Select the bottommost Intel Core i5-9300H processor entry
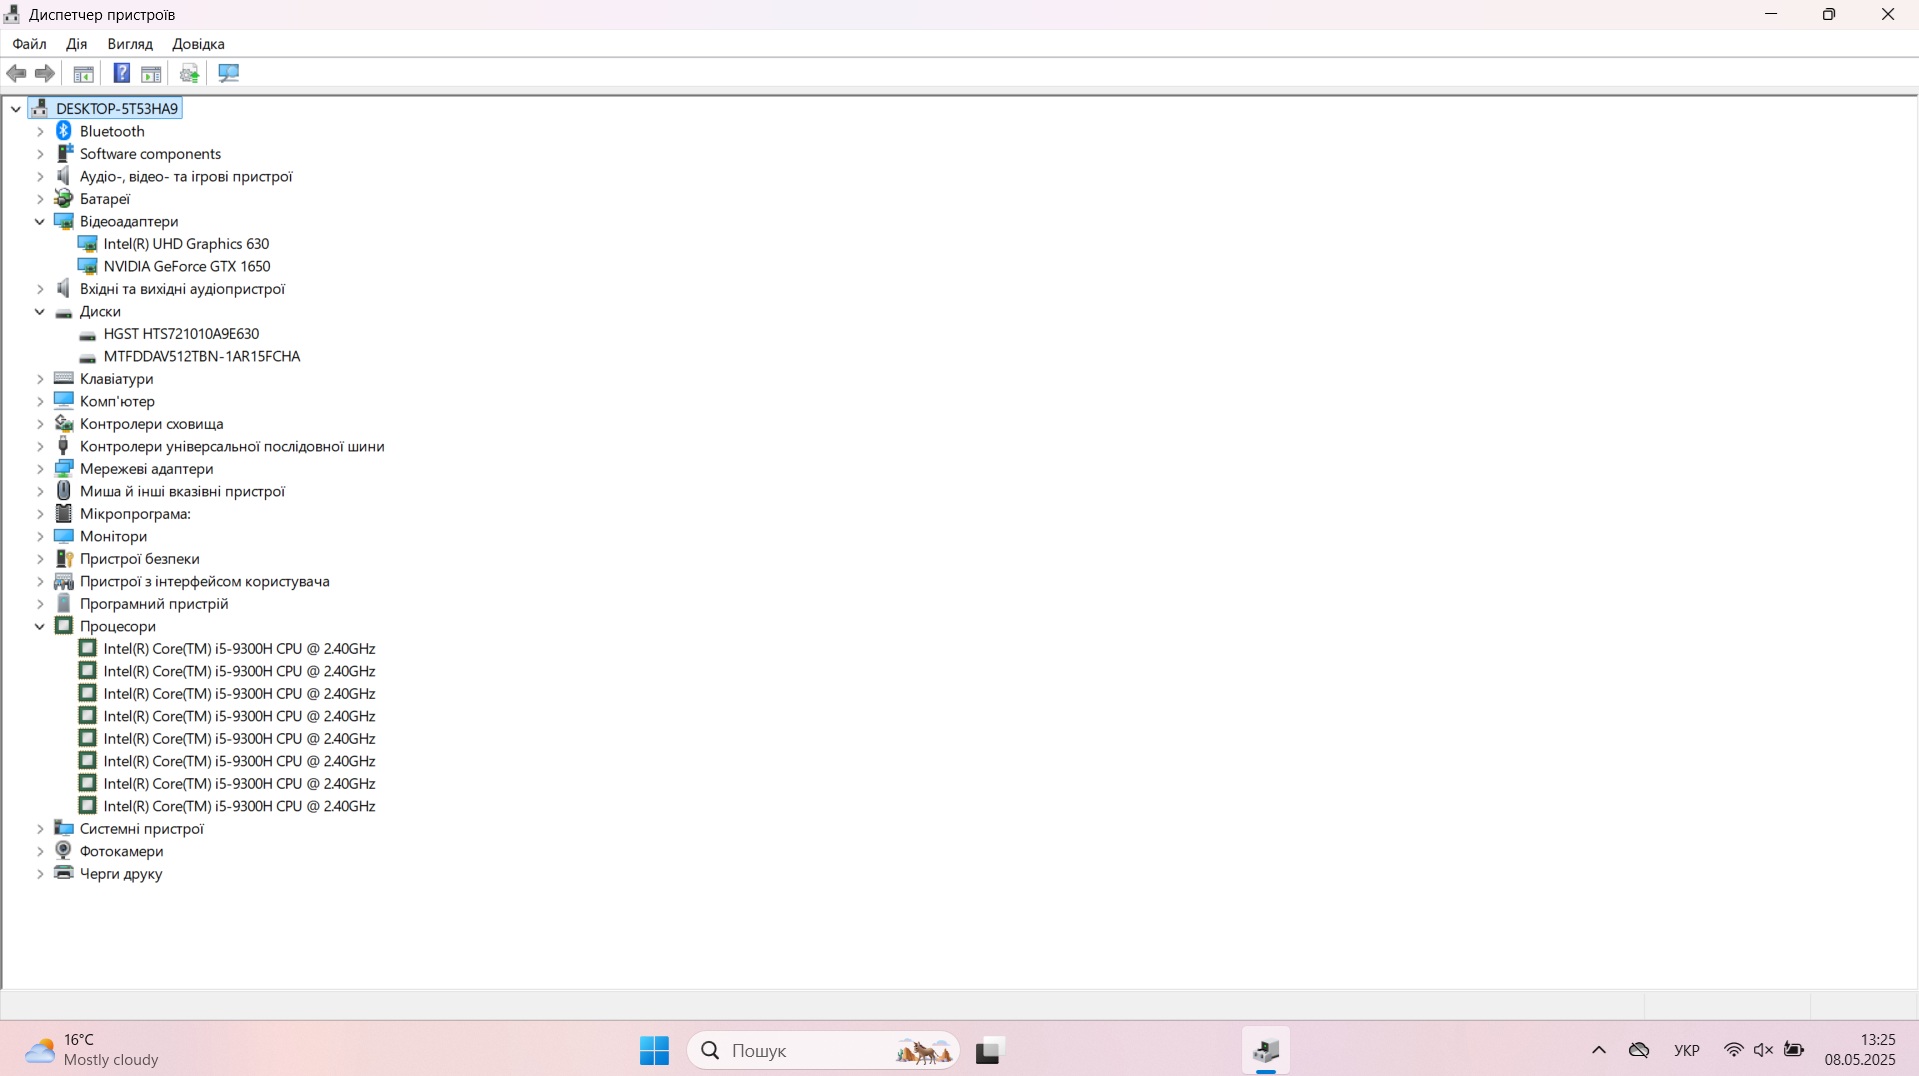1919x1076 pixels. pyautogui.click(x=239, y=806)
